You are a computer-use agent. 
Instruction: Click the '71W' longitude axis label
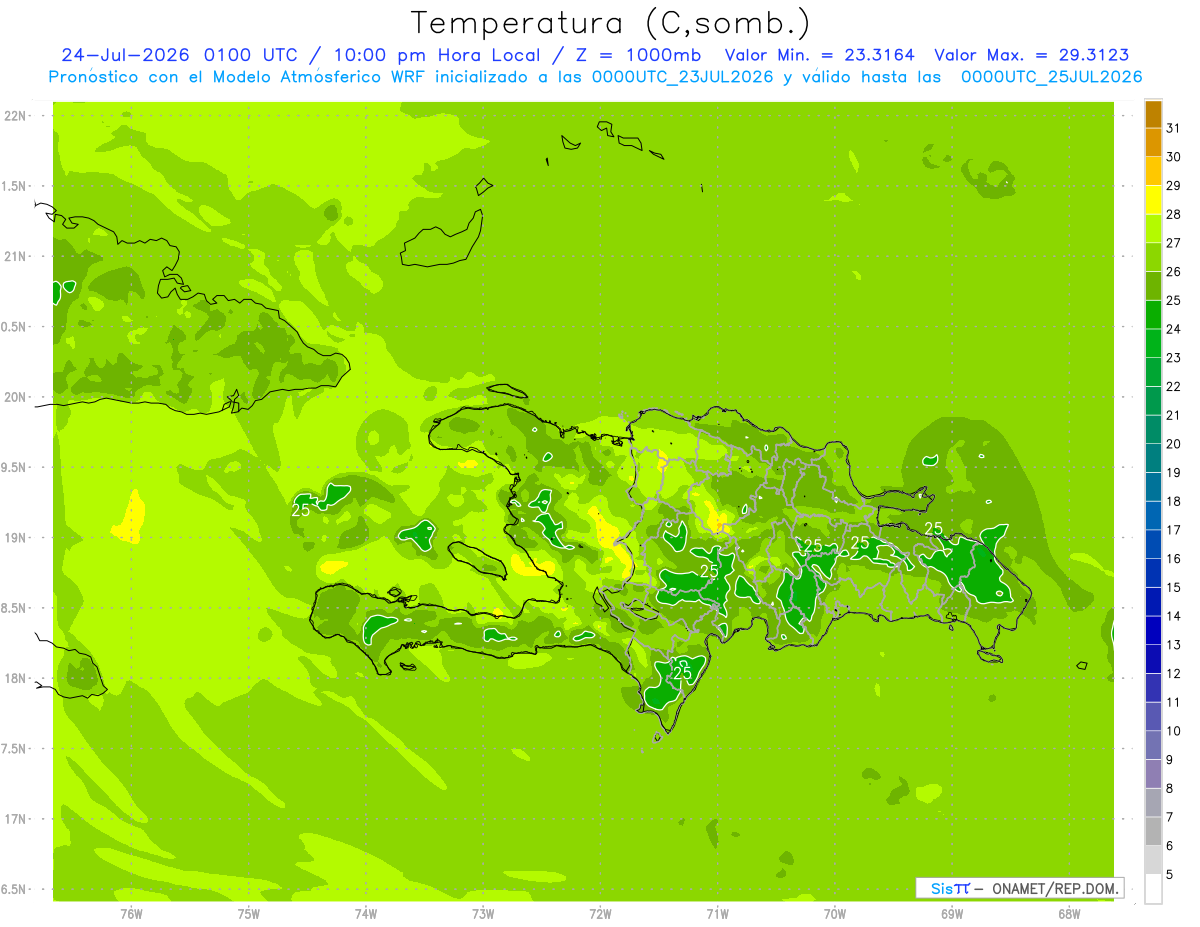pyautogui.click(x=717, y=913)
